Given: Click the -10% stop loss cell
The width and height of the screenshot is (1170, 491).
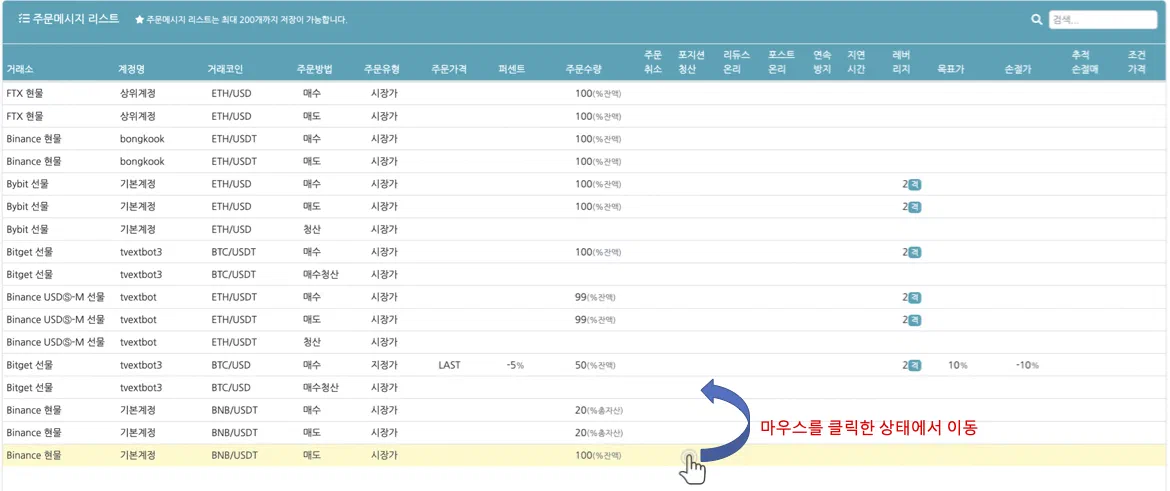Looking at the screenshot, I should click(x=1027, y=366).
